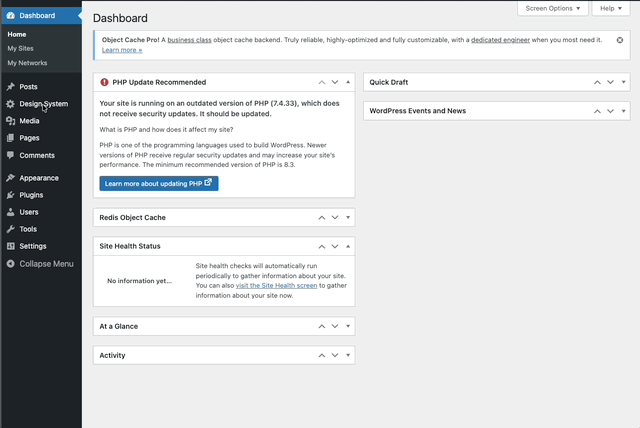Dismiss the Object Cache Pro notice
640x428 pixels.
tap(620, 40)
